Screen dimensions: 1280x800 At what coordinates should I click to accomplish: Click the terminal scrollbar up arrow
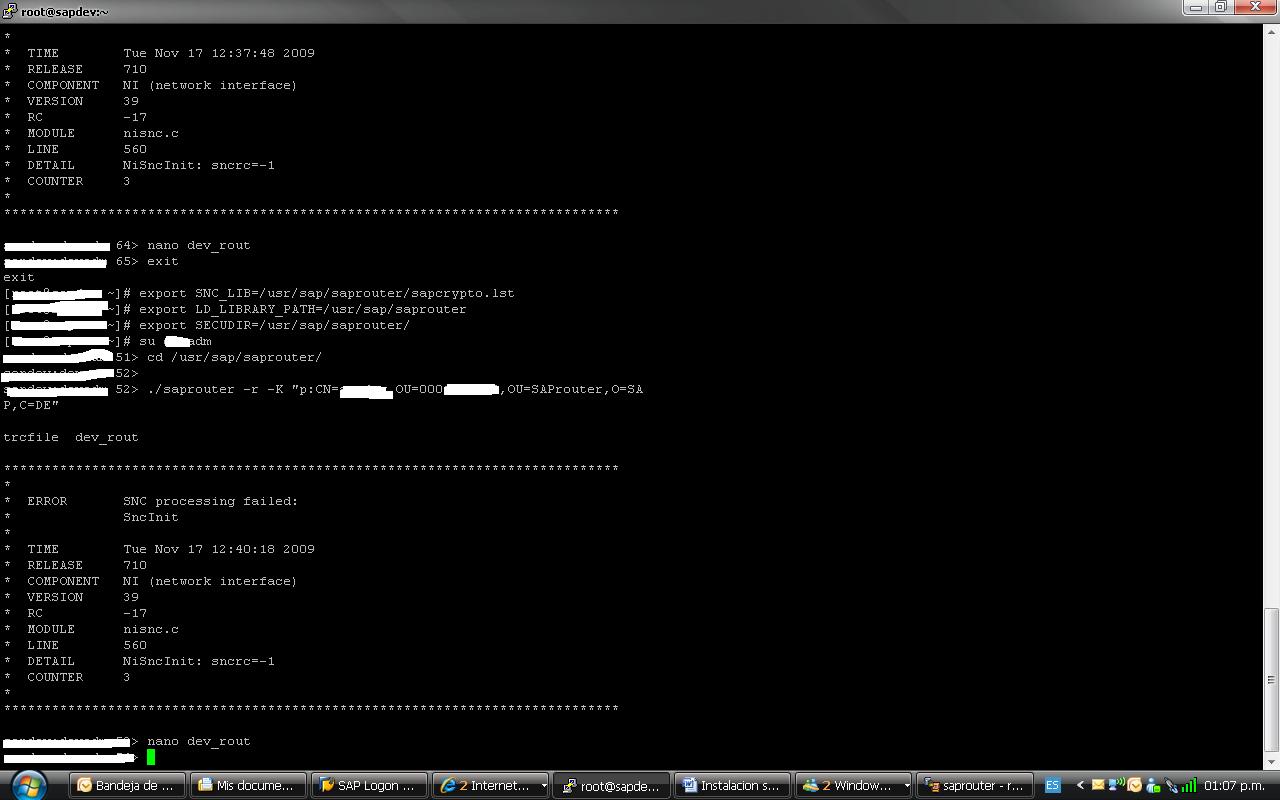tap(1271, 32)
